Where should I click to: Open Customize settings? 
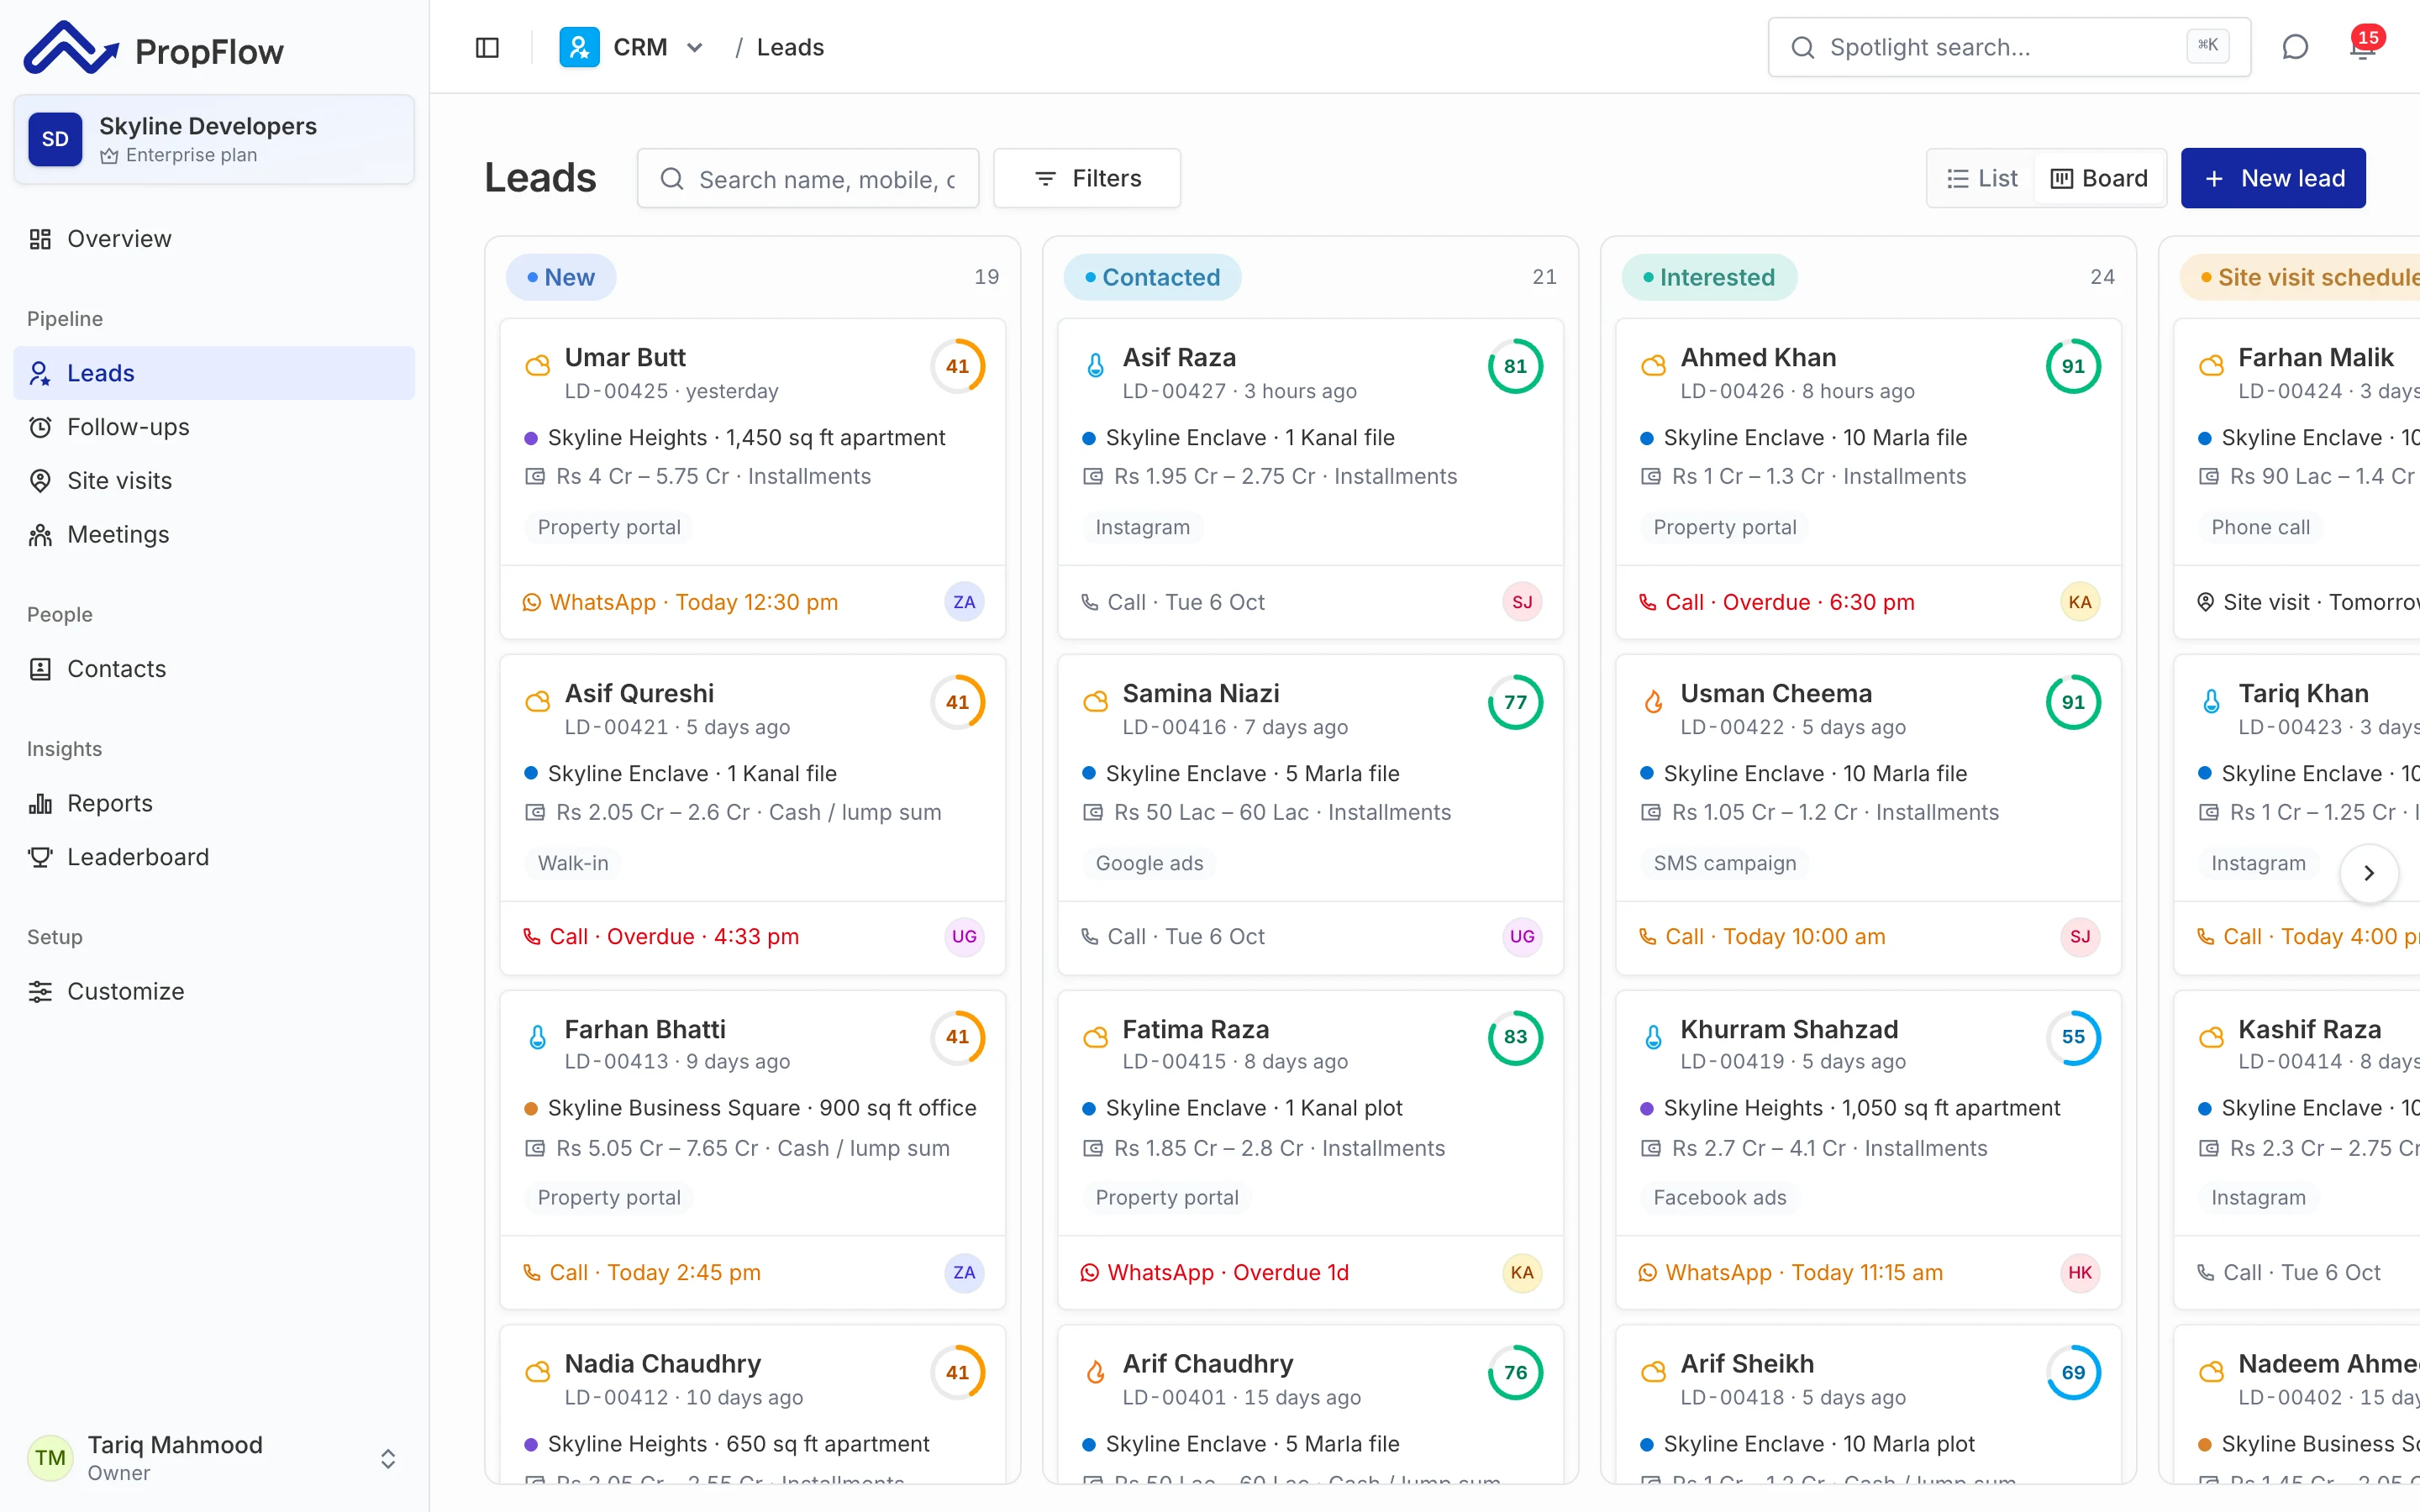[x=214, y=991]
